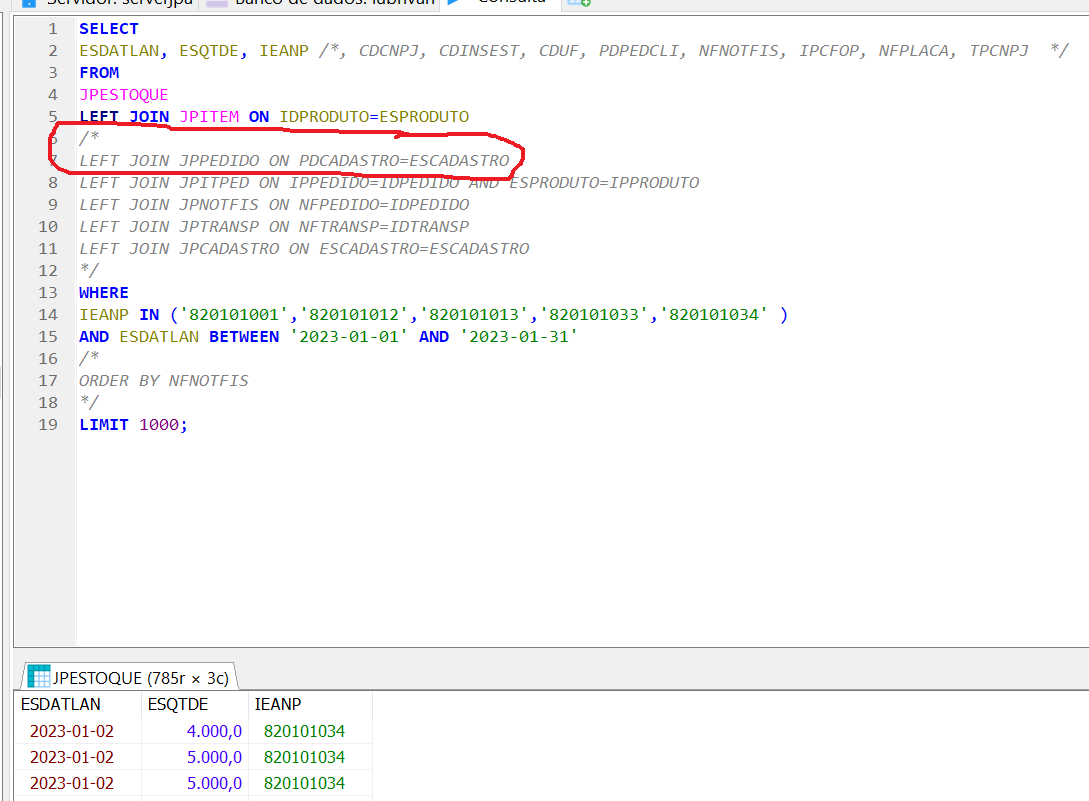The image size is (1089, 801).
Task: Click the JPESTOQUE result table icon
Action: [x=39, y=677]
